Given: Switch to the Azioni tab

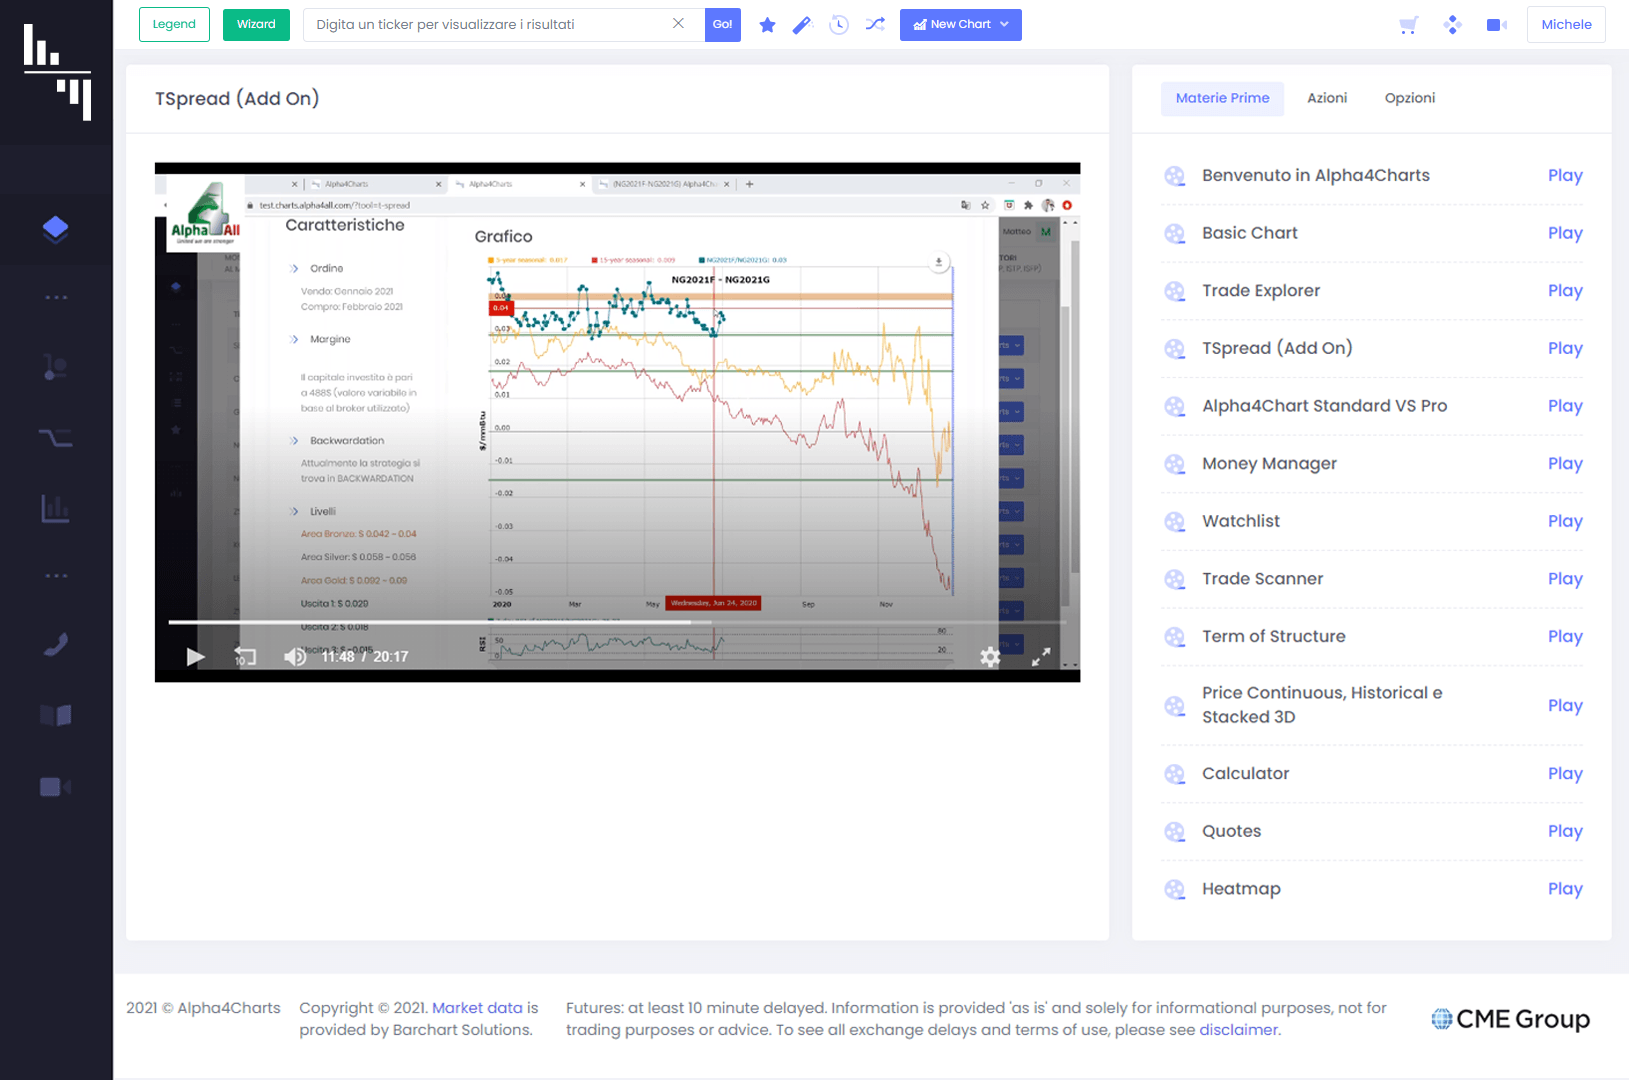Looking at the screenshot, I should 1327,98.
